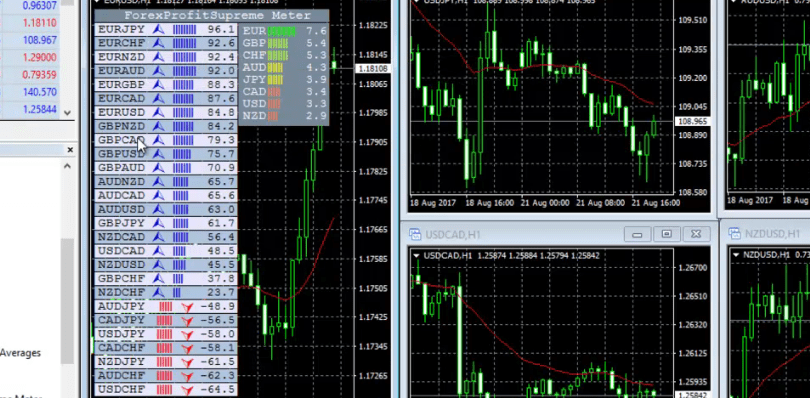The image size is (810, 398).
Task: Click the USDJPY red down-arrow icon
Action: (x=187, y=335)
